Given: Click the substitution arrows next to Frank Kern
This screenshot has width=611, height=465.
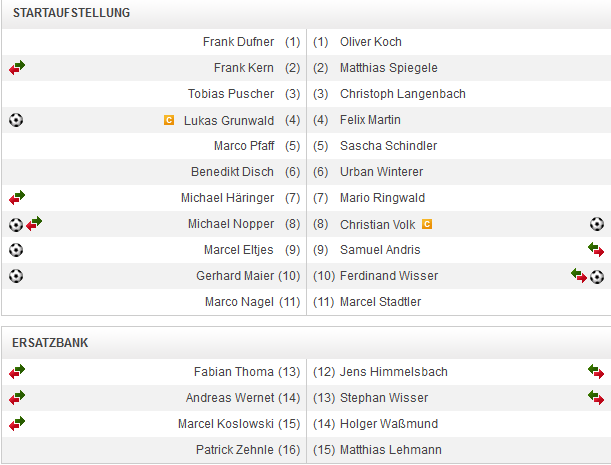Looking at the screenshot, I should tap(17, 68).
